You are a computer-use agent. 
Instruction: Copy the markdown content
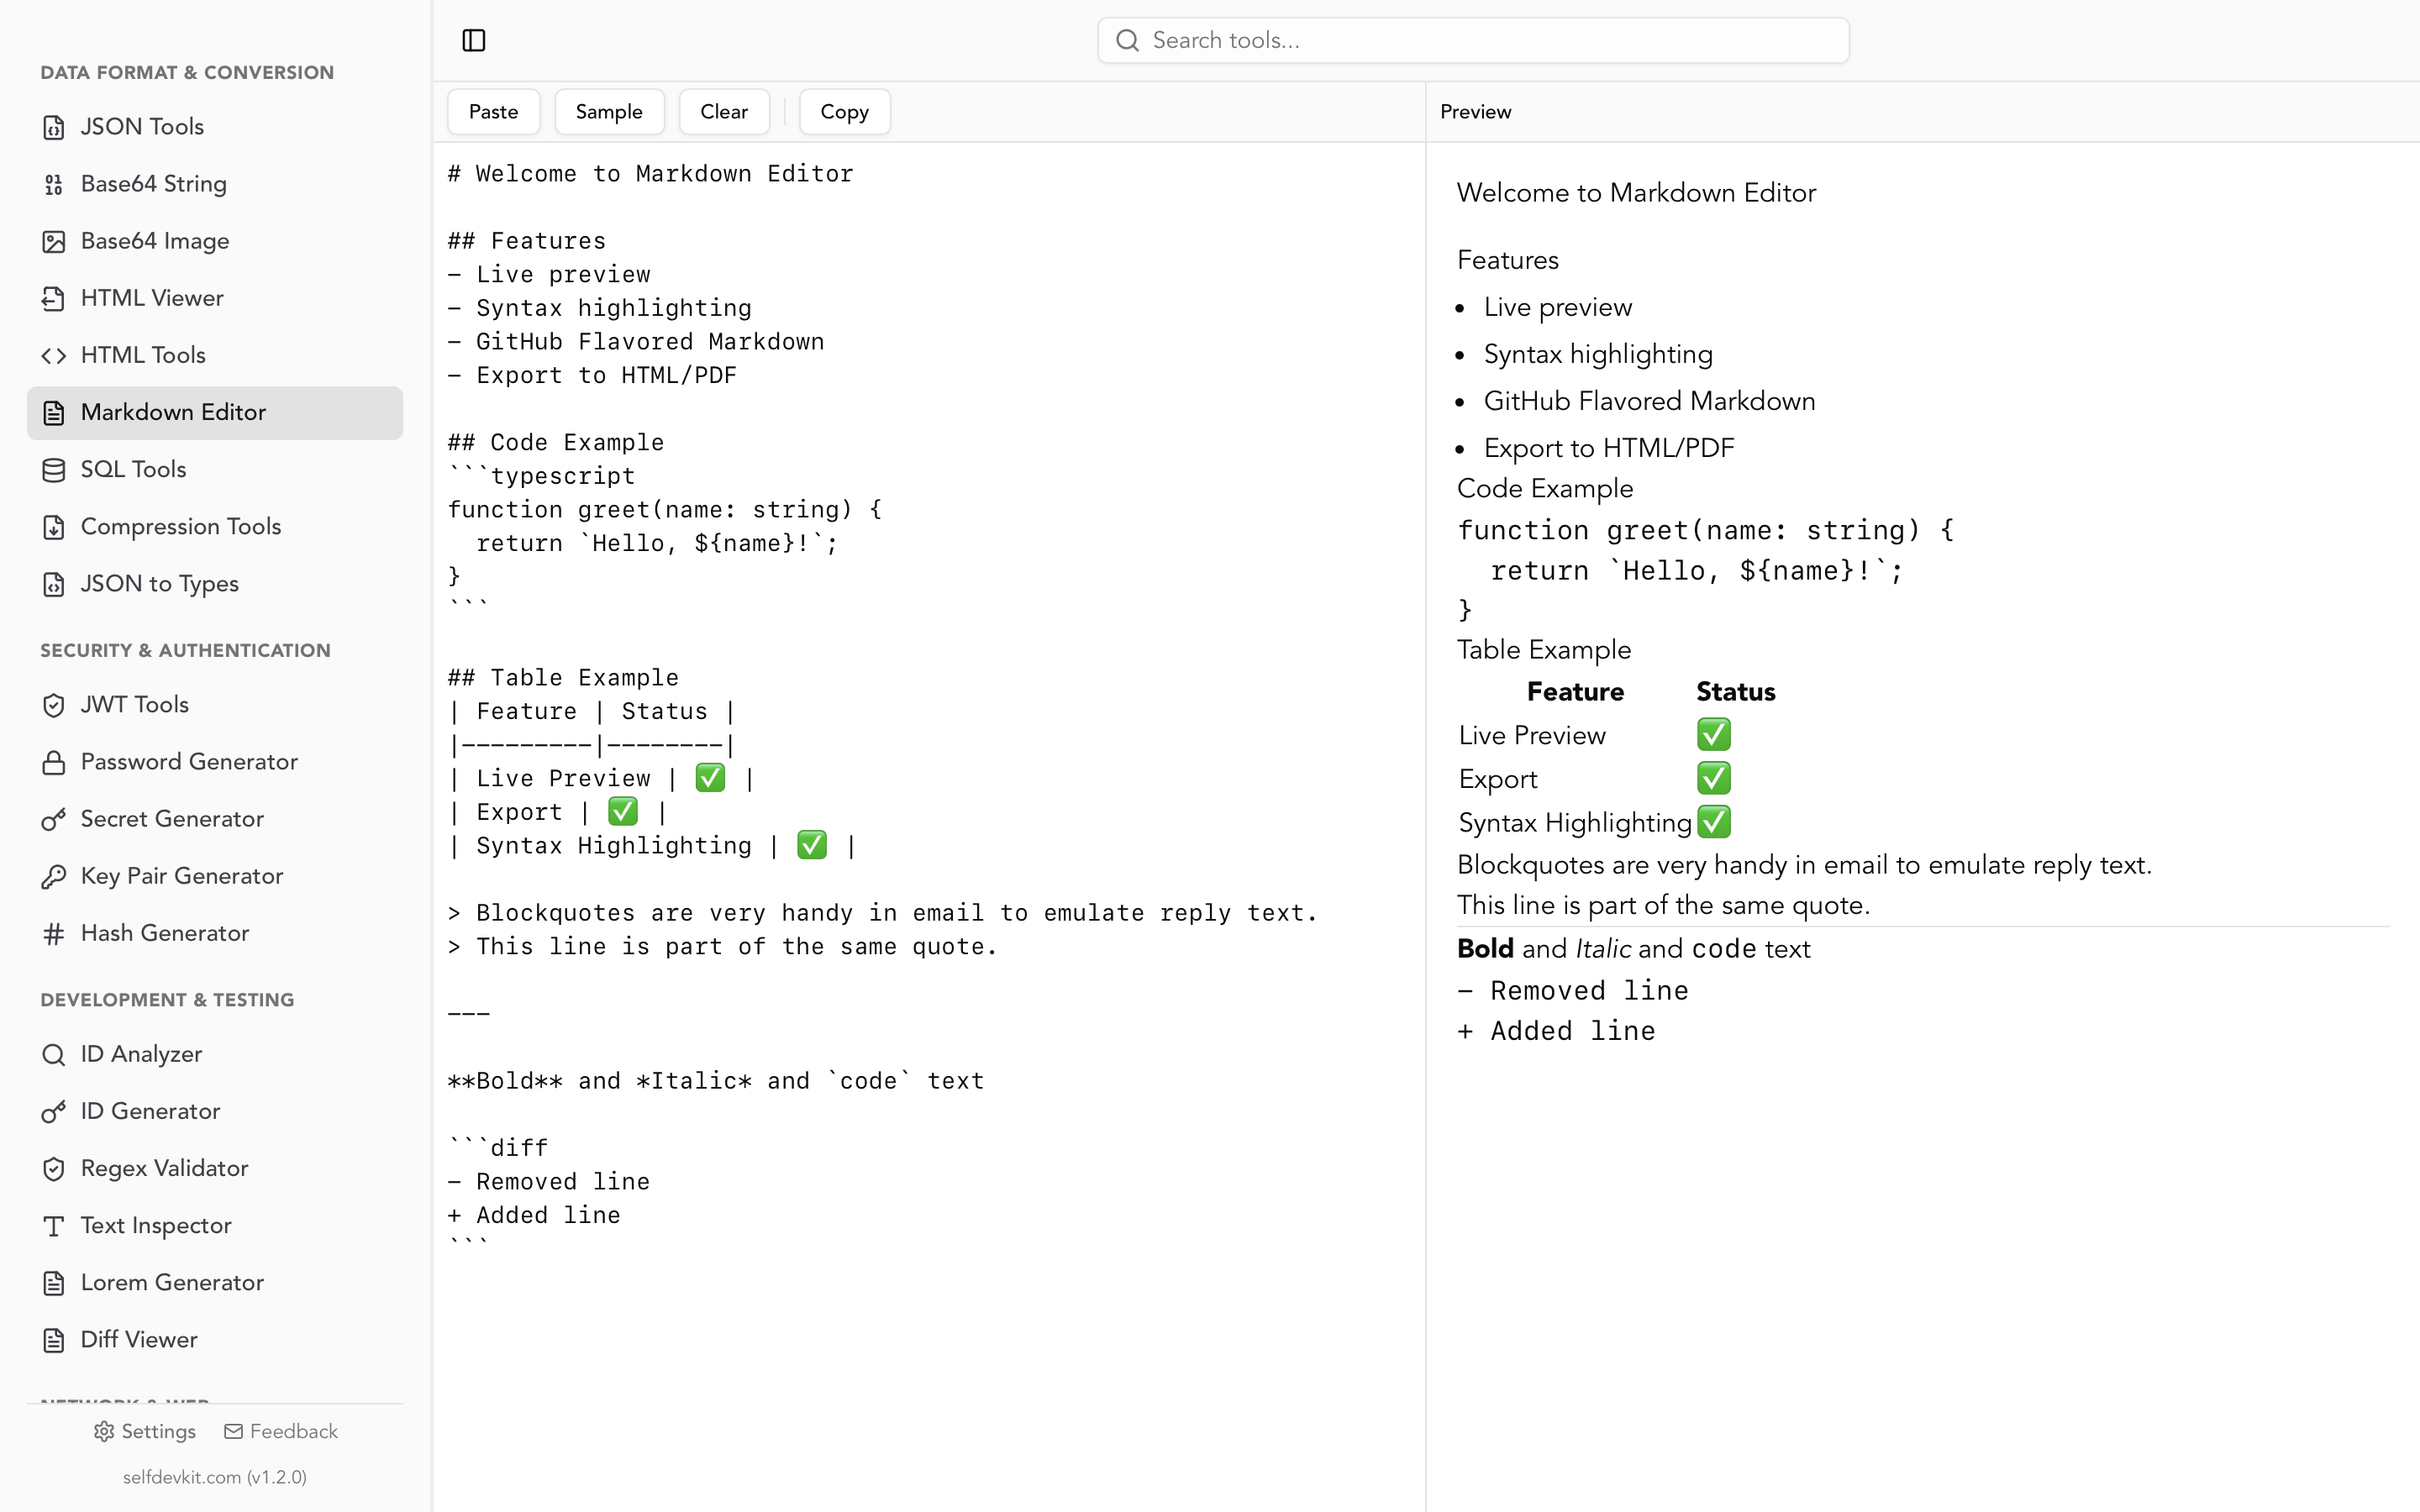pyautogui.click(x=845, y=112)
